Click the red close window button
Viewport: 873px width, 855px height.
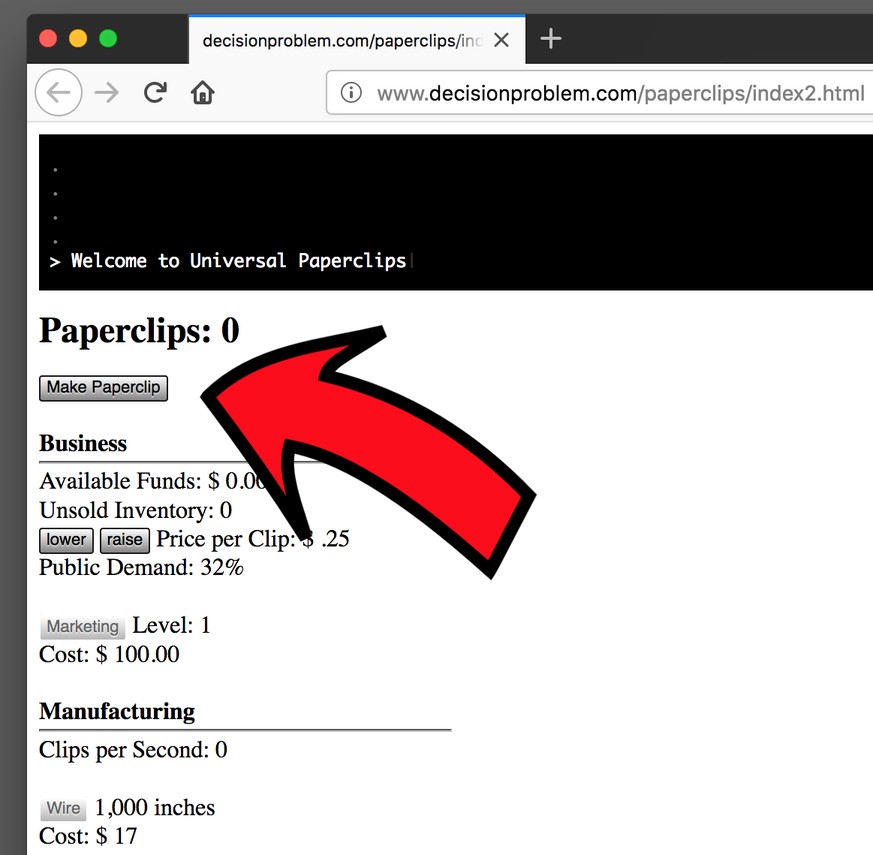coord(48,39)
